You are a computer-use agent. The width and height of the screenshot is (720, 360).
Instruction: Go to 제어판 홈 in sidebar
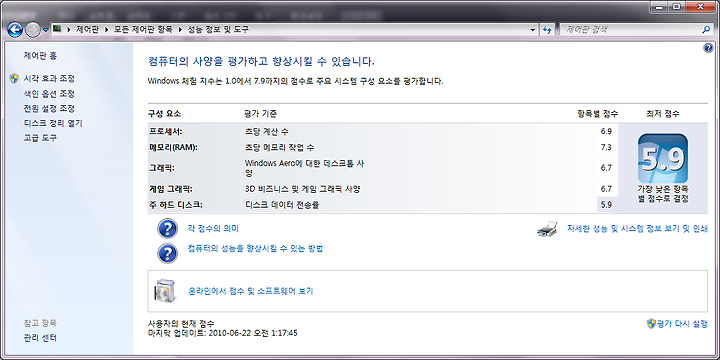coord(40,56)
